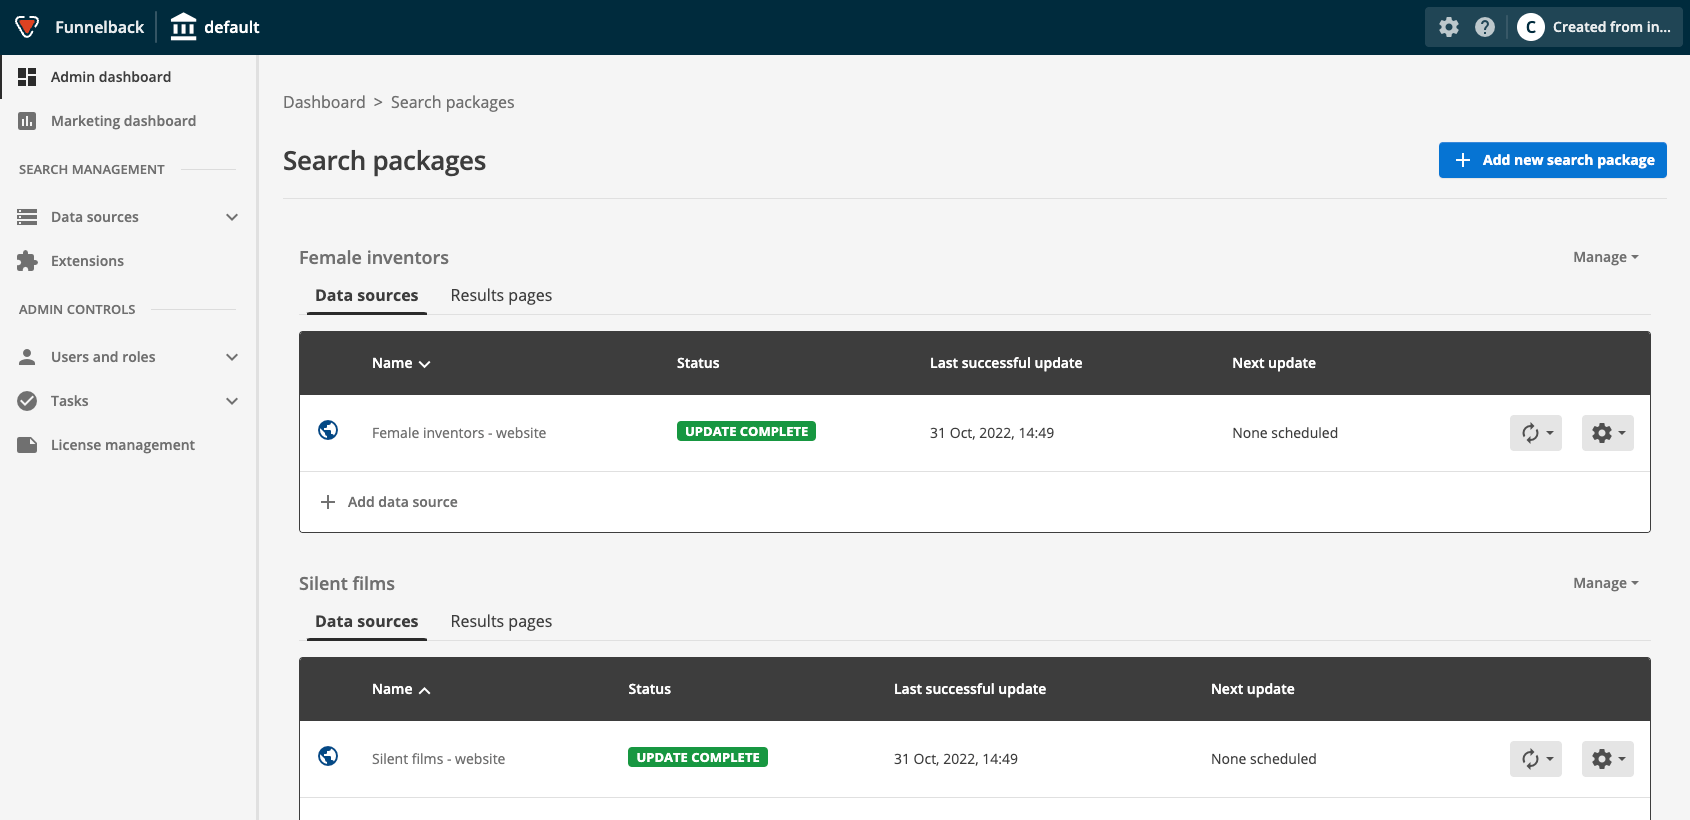Expand the Users and roles chevron
Screen dimensions: 1690x820
232,357
